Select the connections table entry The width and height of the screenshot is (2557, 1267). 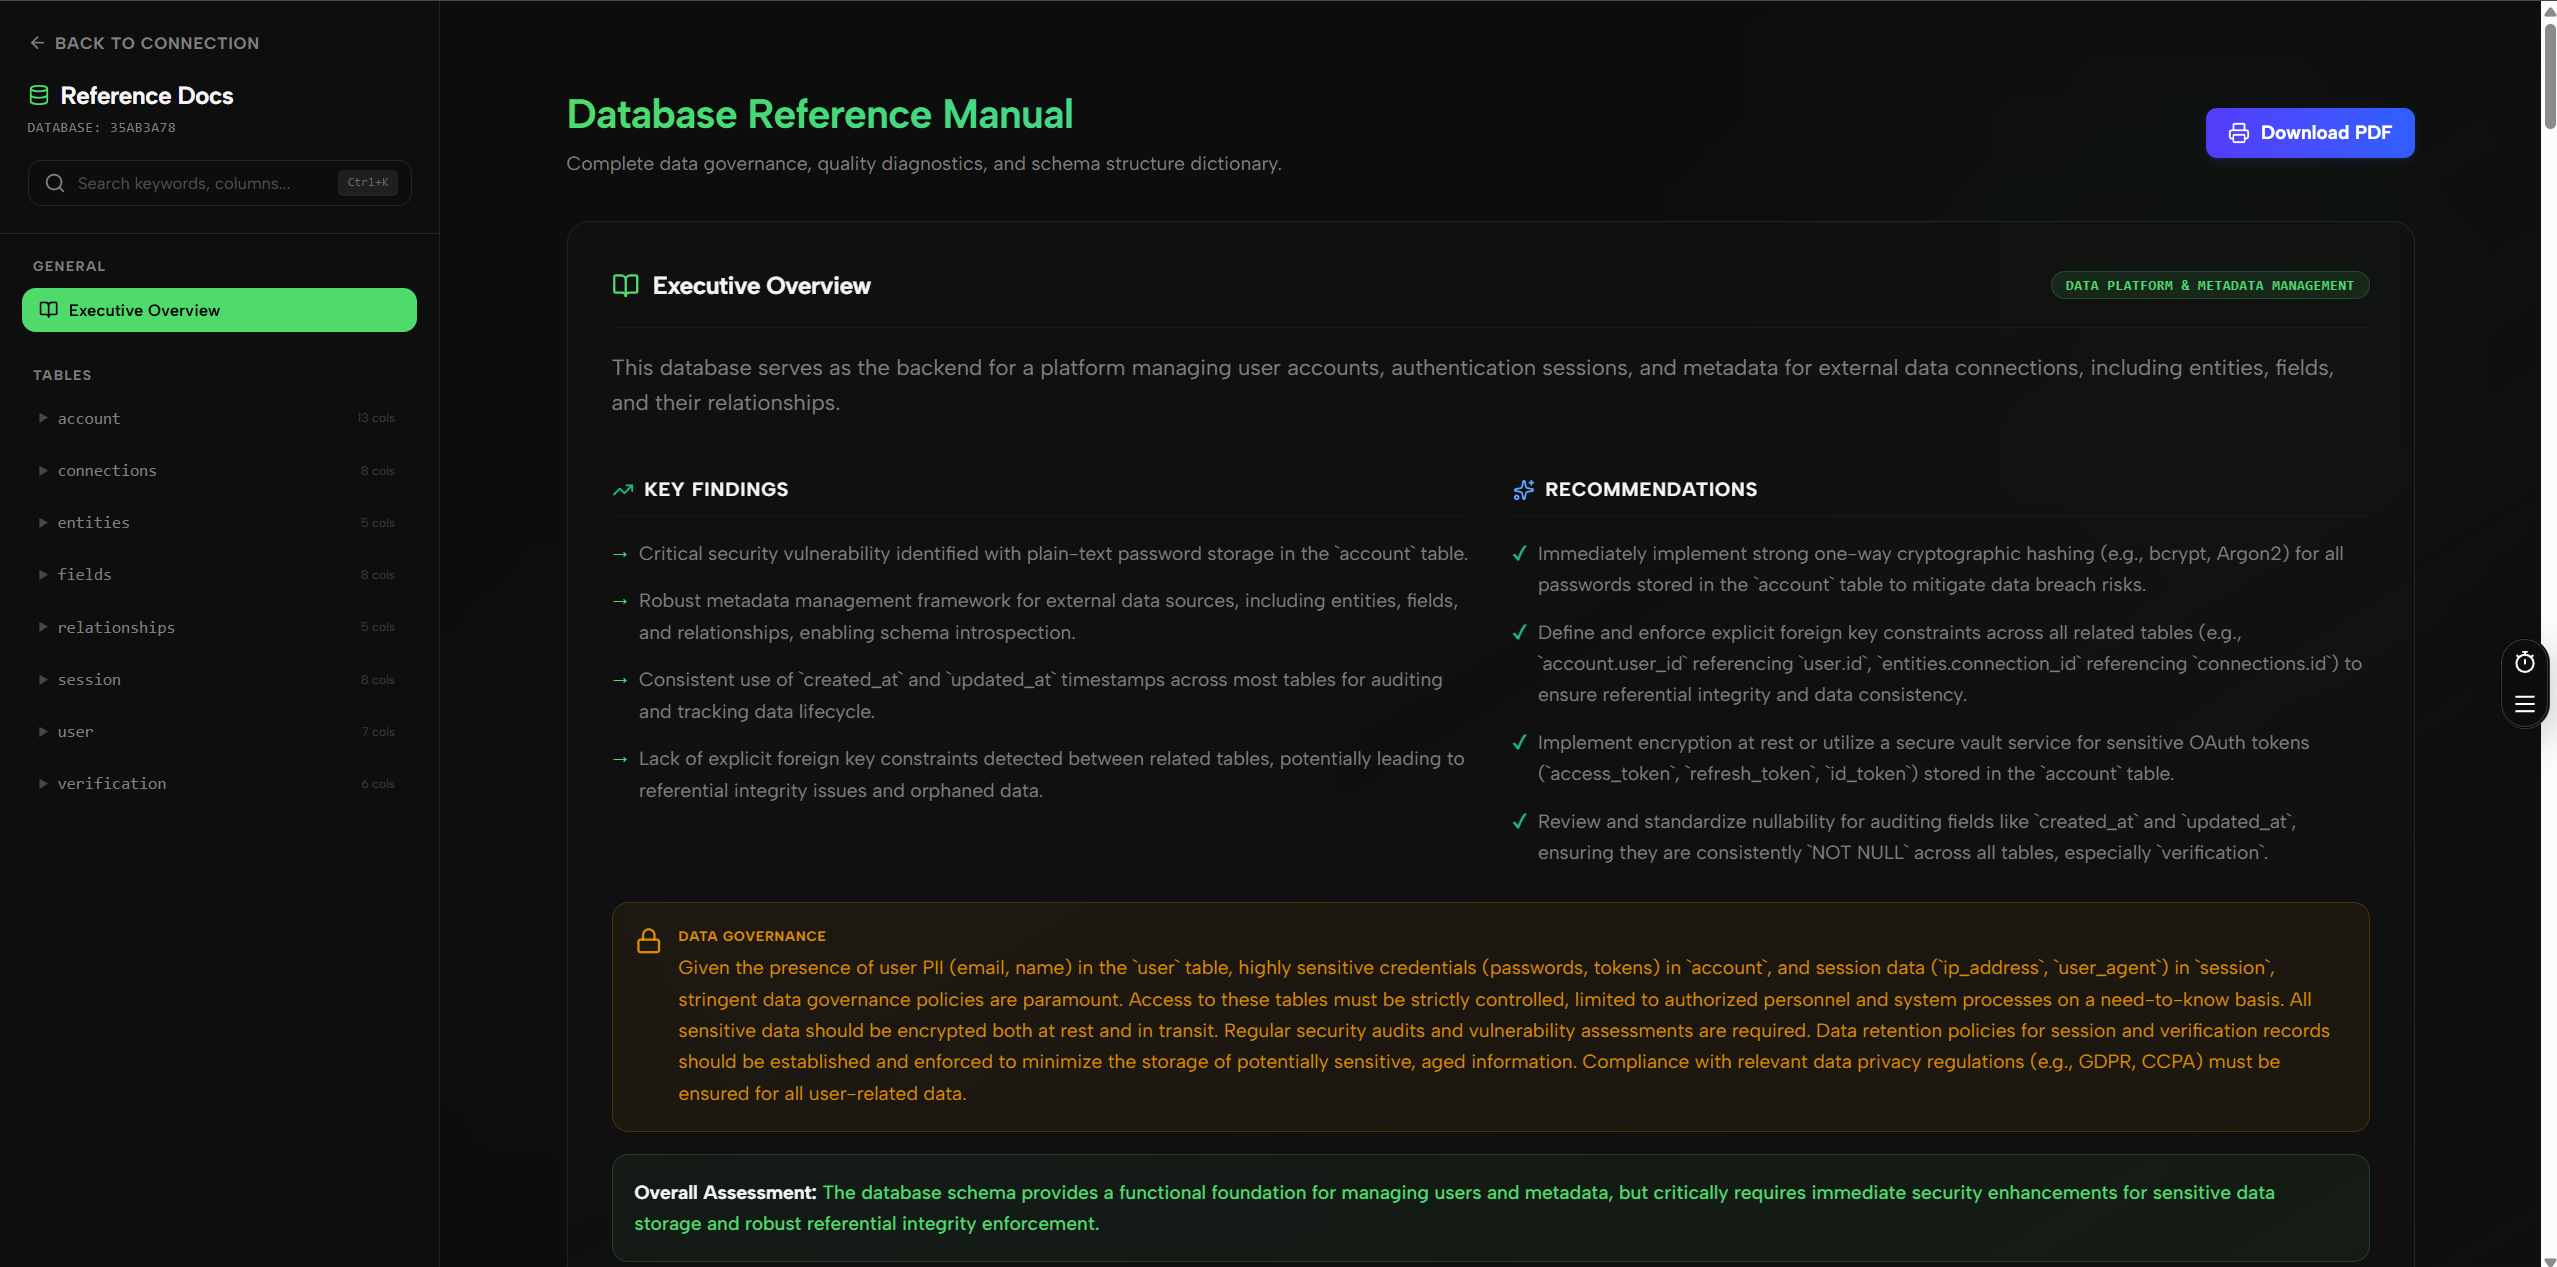219,470
